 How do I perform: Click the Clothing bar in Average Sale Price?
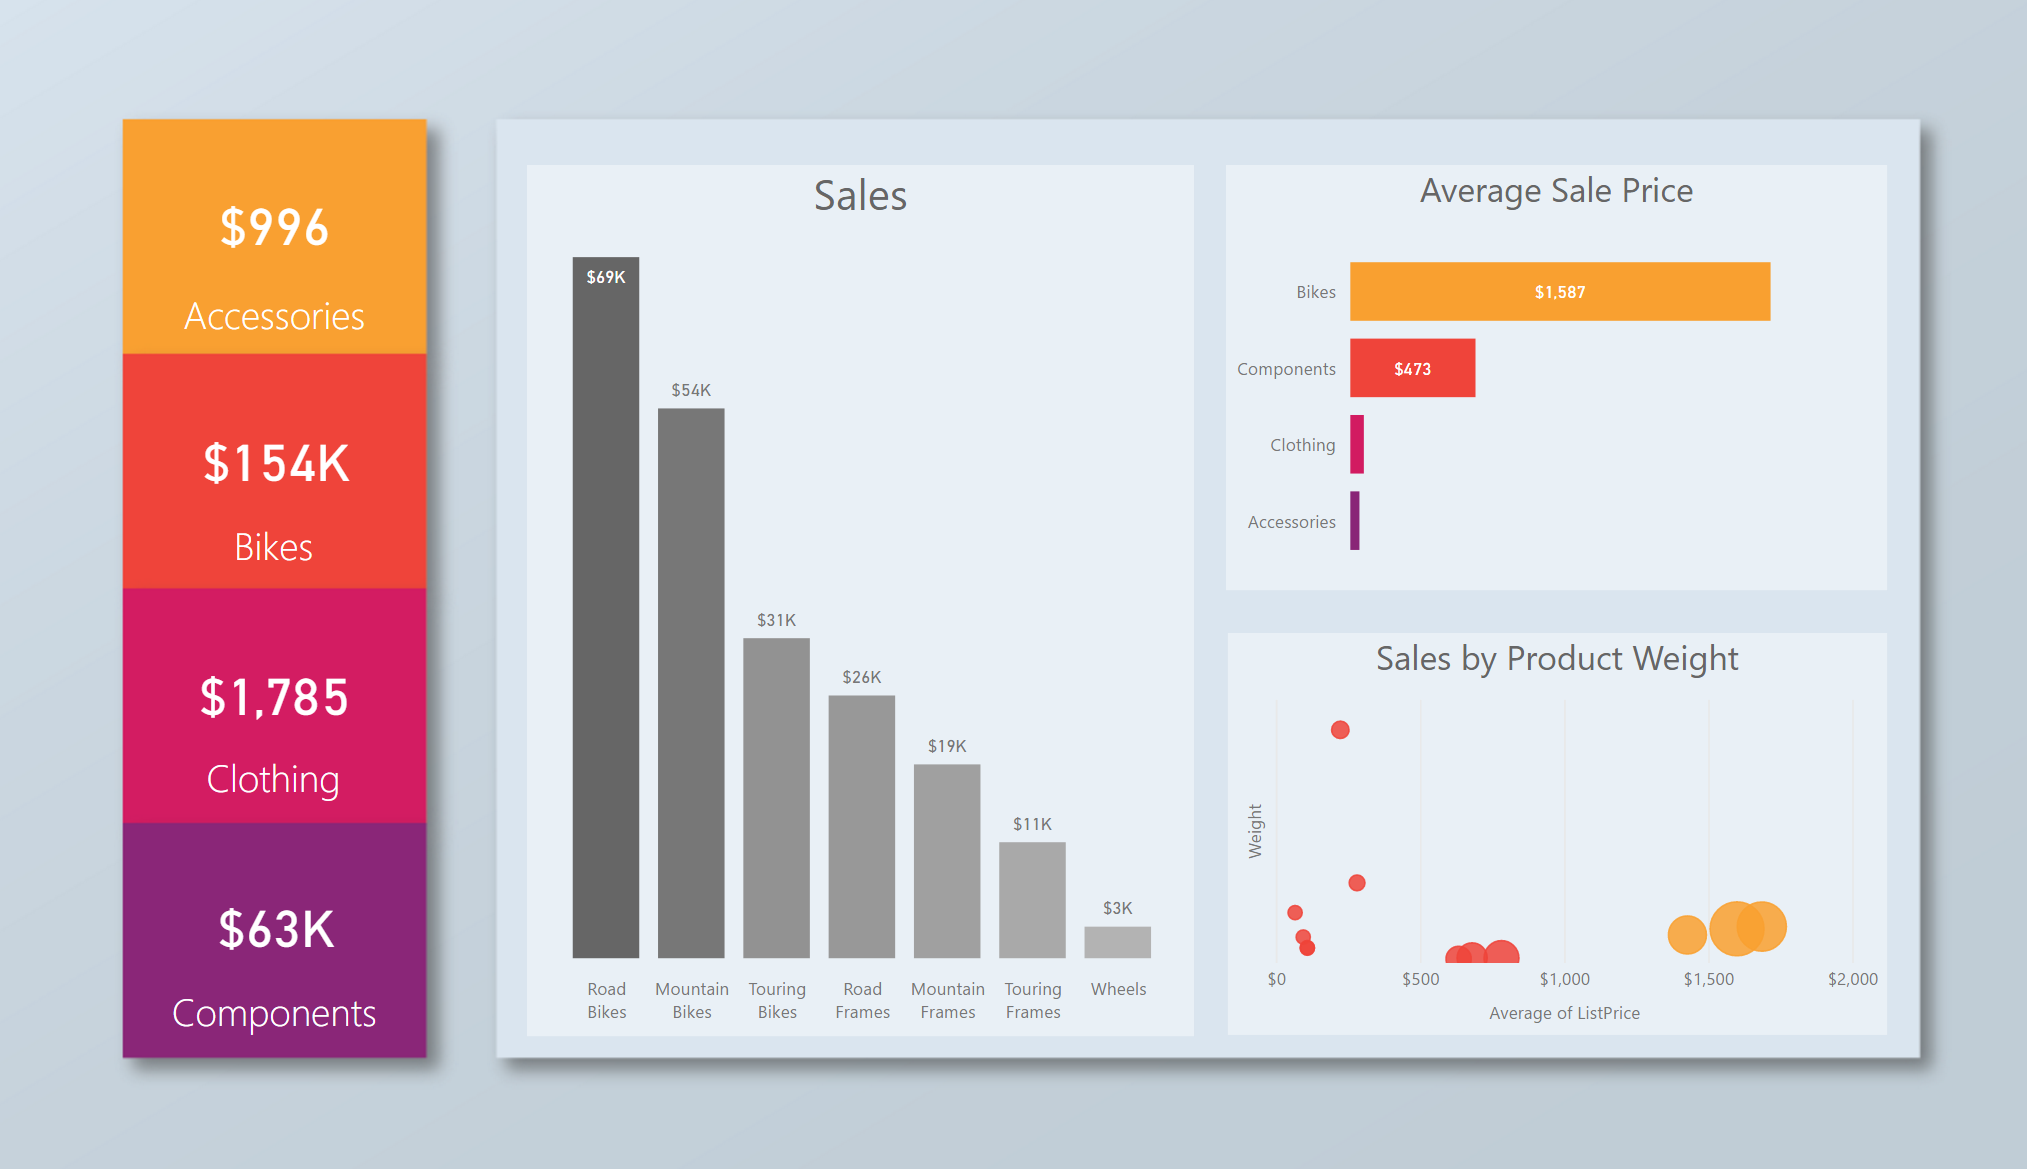1357,445
